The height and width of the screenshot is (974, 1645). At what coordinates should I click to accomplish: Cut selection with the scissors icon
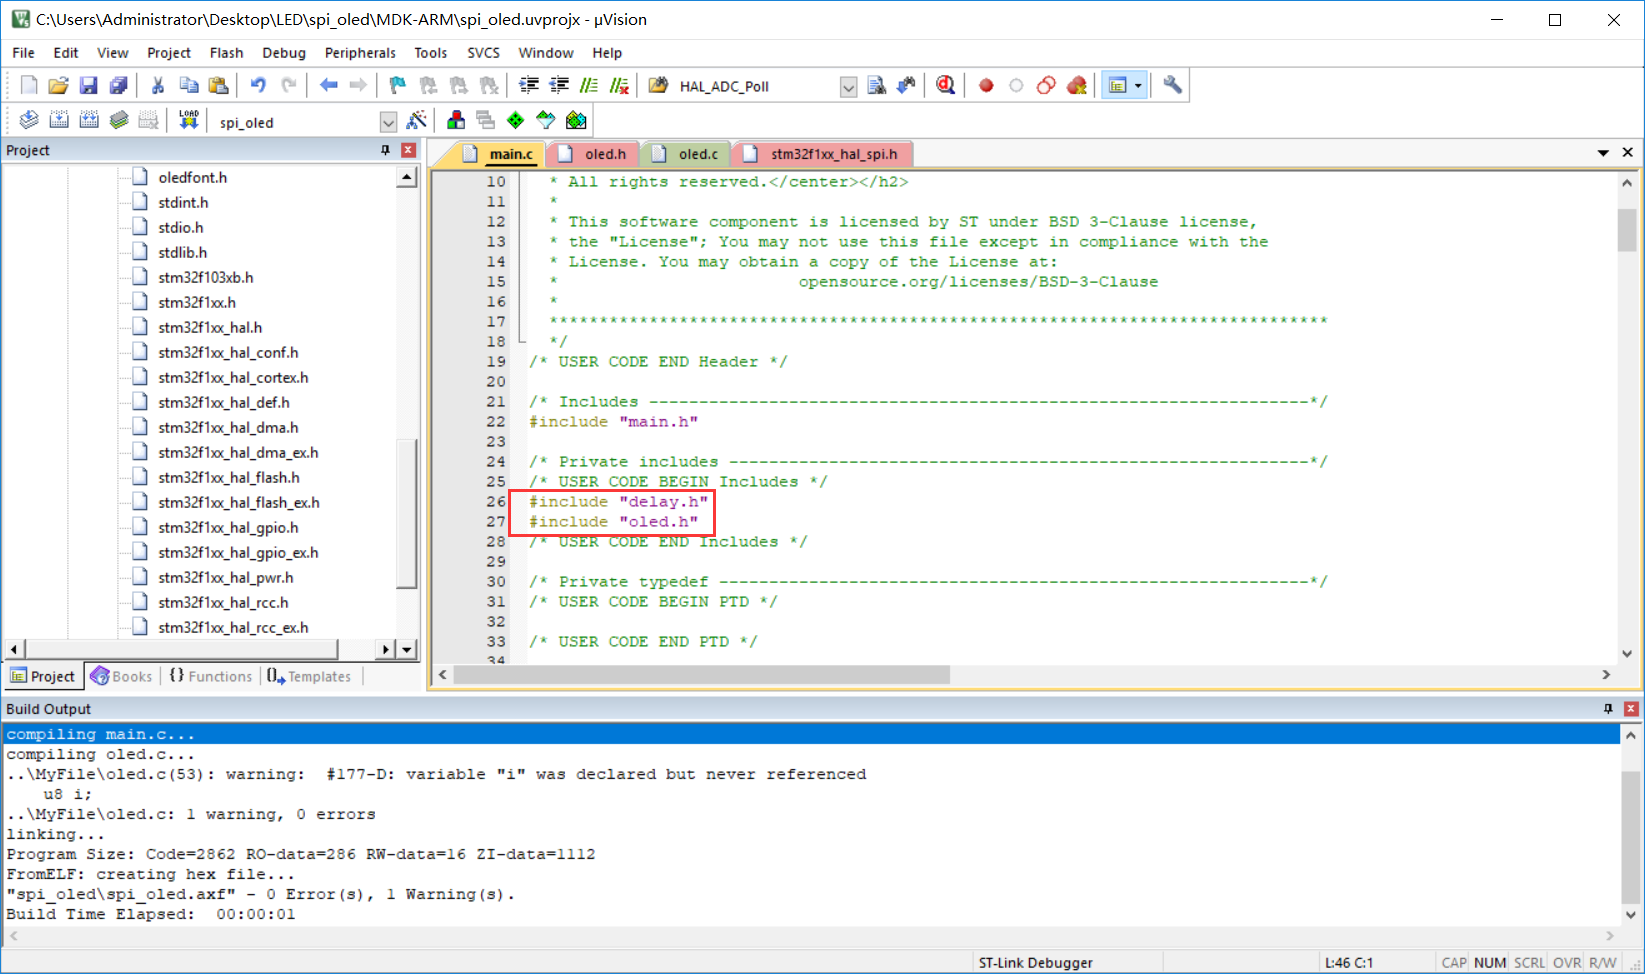158,86
